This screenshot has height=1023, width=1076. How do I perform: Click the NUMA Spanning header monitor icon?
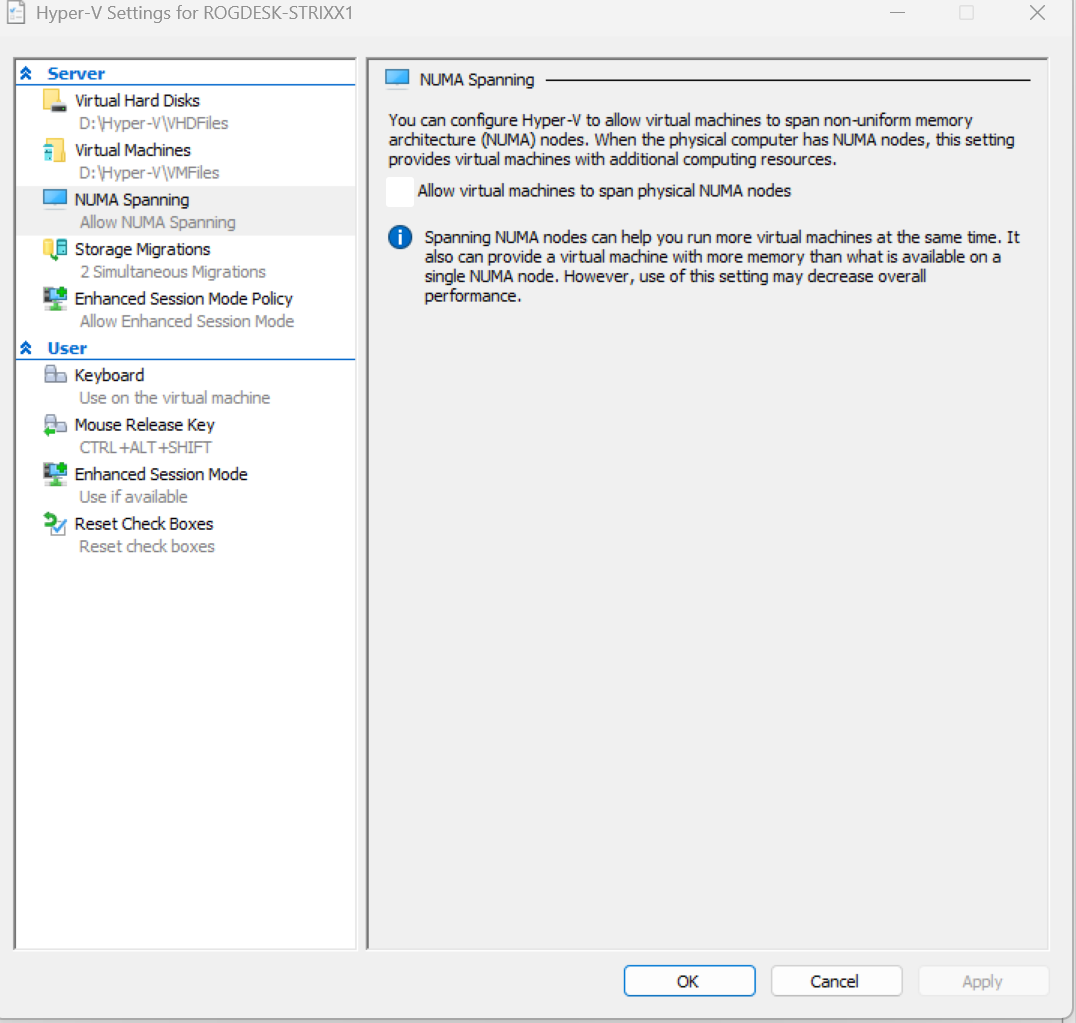pyautogui.click(x=397, y=79)
